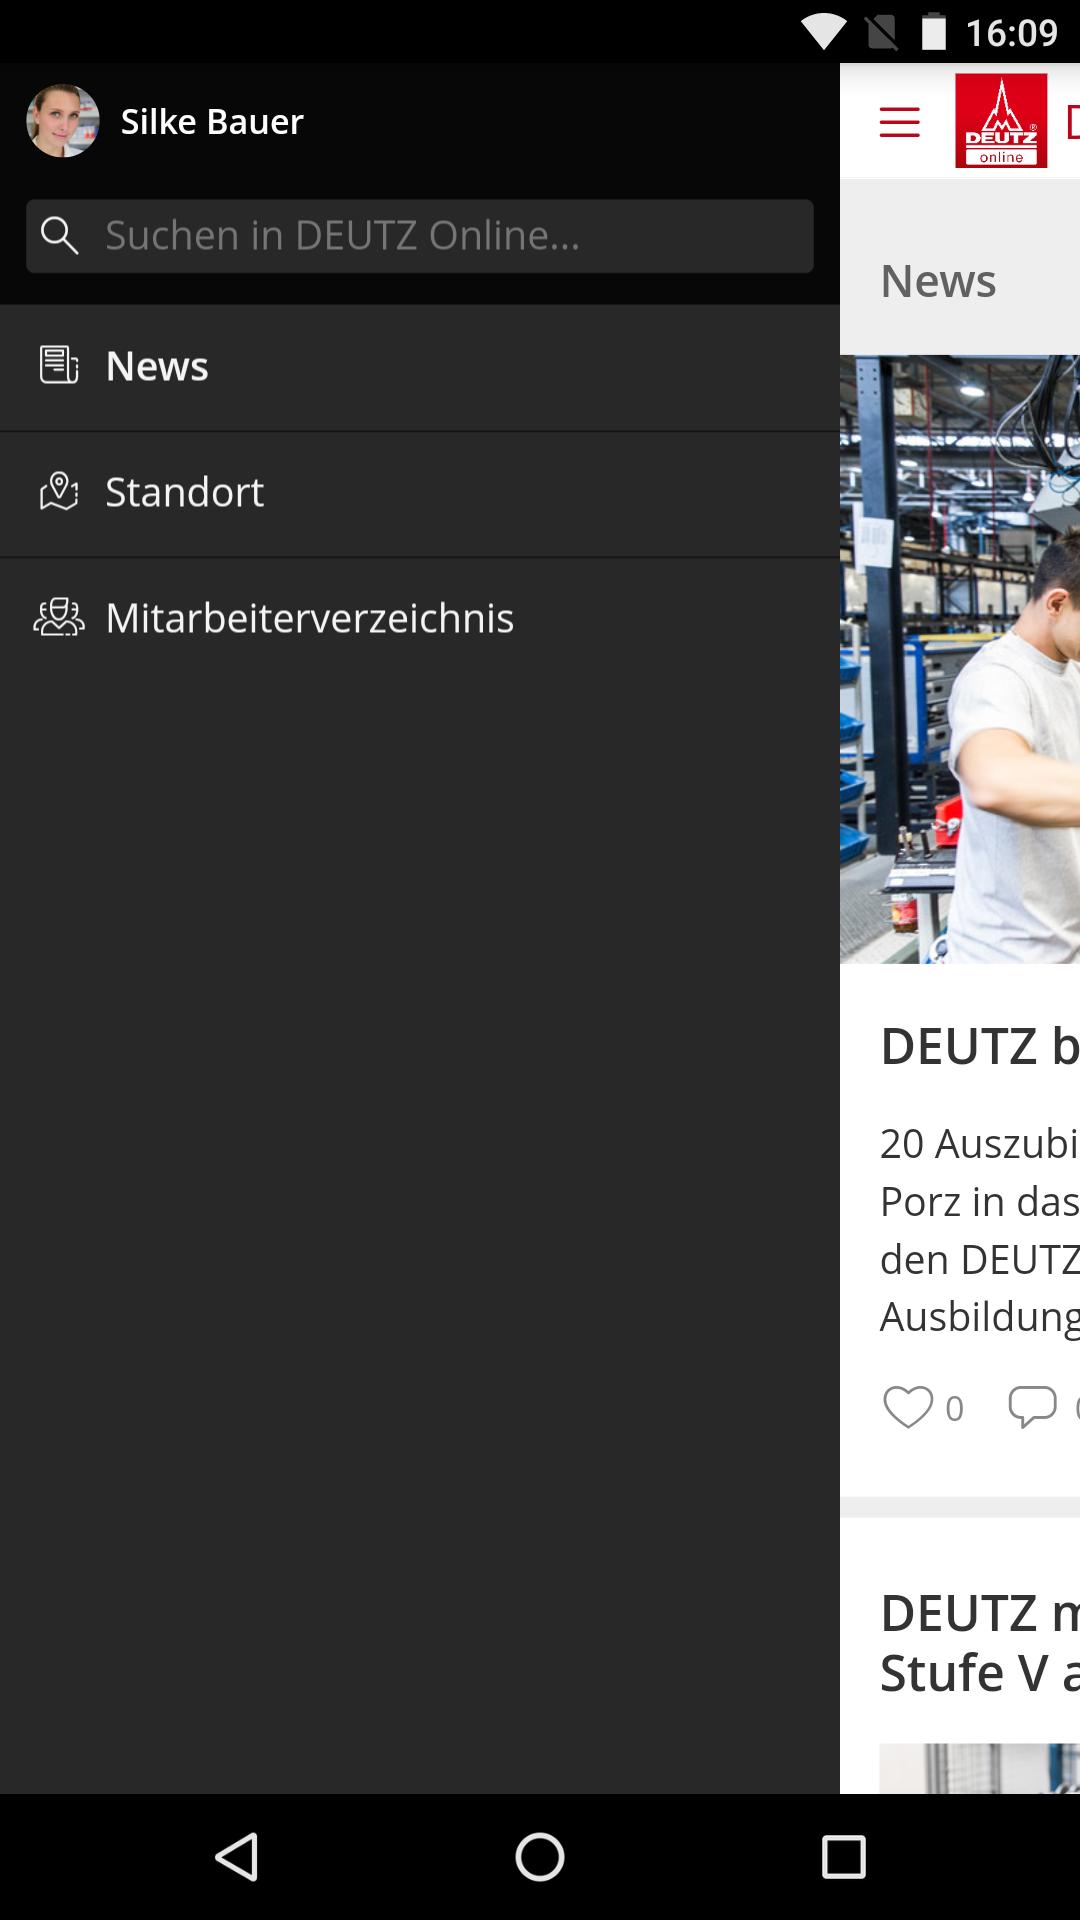Viewport: 1080px width, 1920px height.
Task: Select the Standort map pin icon
Action: [59, 492]
